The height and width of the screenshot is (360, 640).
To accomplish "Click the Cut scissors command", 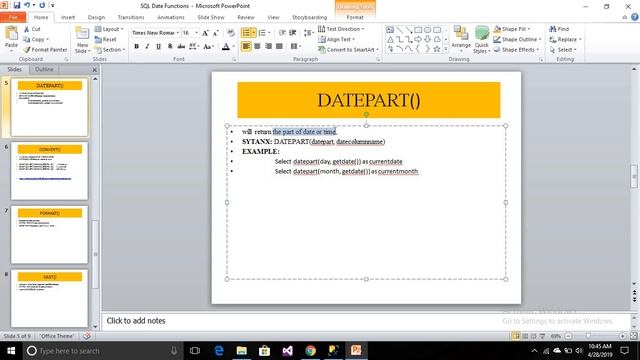I will coord(32,29).
